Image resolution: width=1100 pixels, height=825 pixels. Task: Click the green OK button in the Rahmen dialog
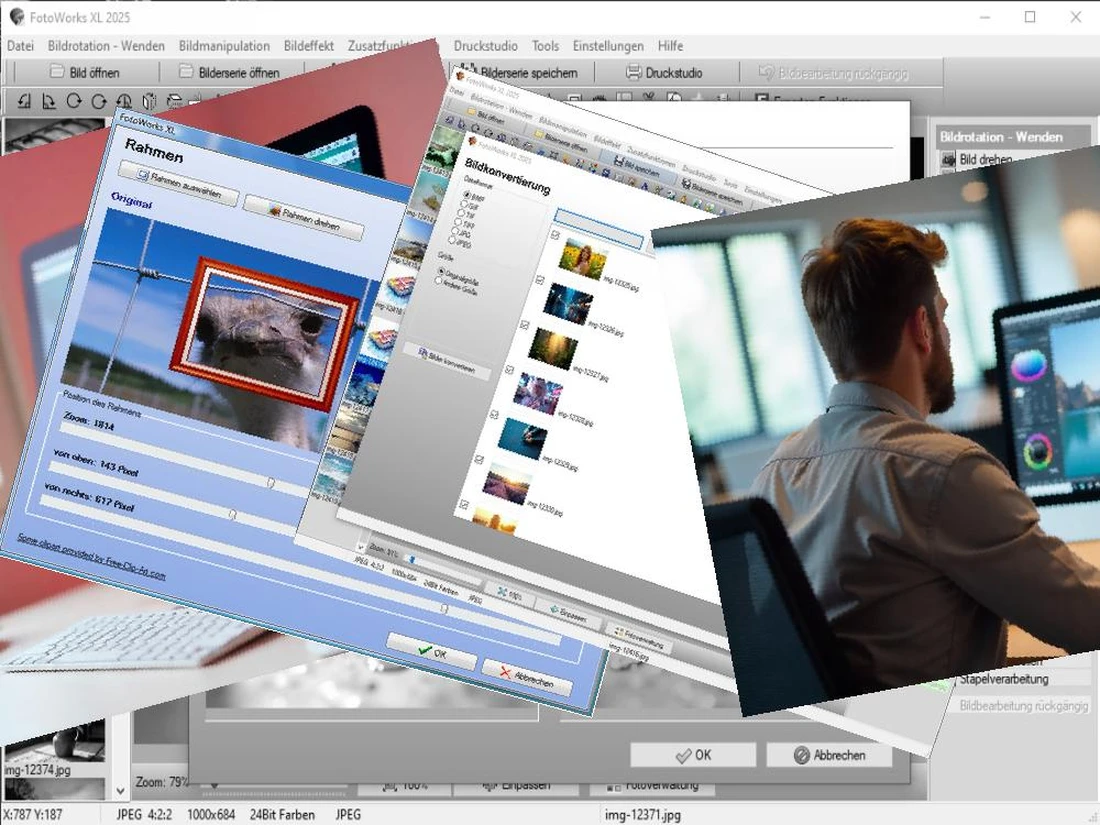[x=432, y=652]
